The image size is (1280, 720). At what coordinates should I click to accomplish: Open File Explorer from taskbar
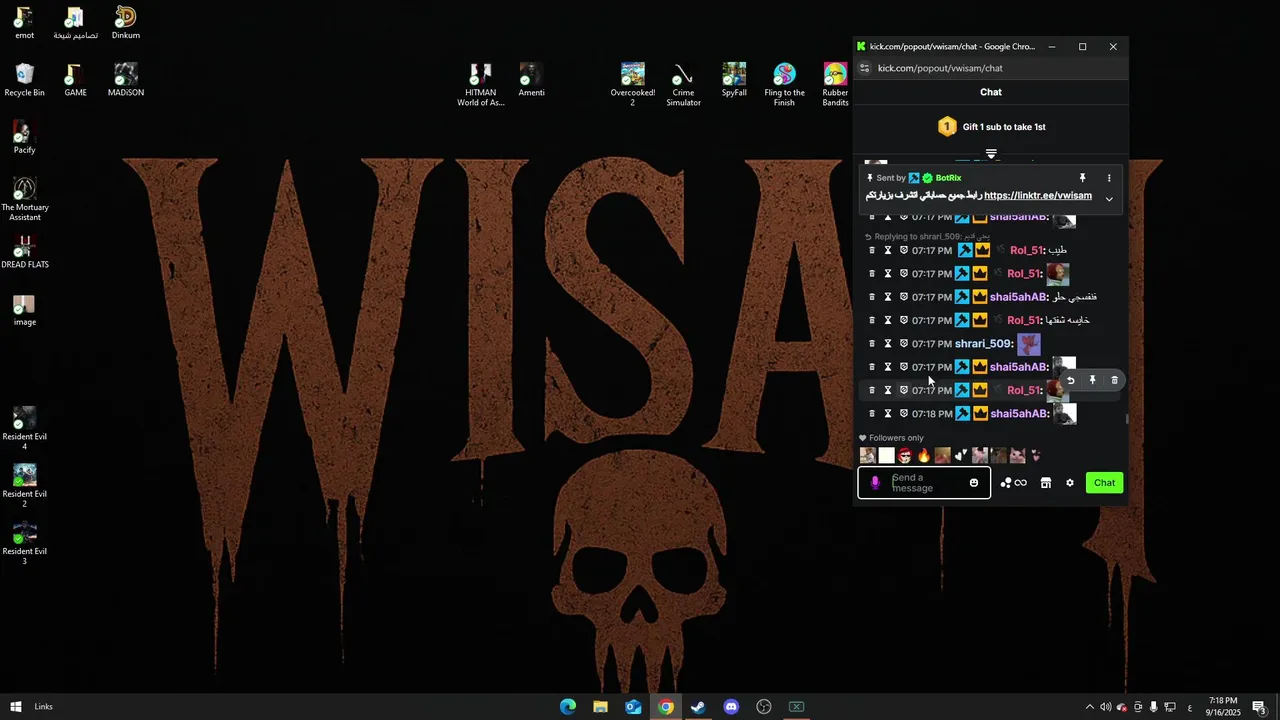(x=600, y=707)
